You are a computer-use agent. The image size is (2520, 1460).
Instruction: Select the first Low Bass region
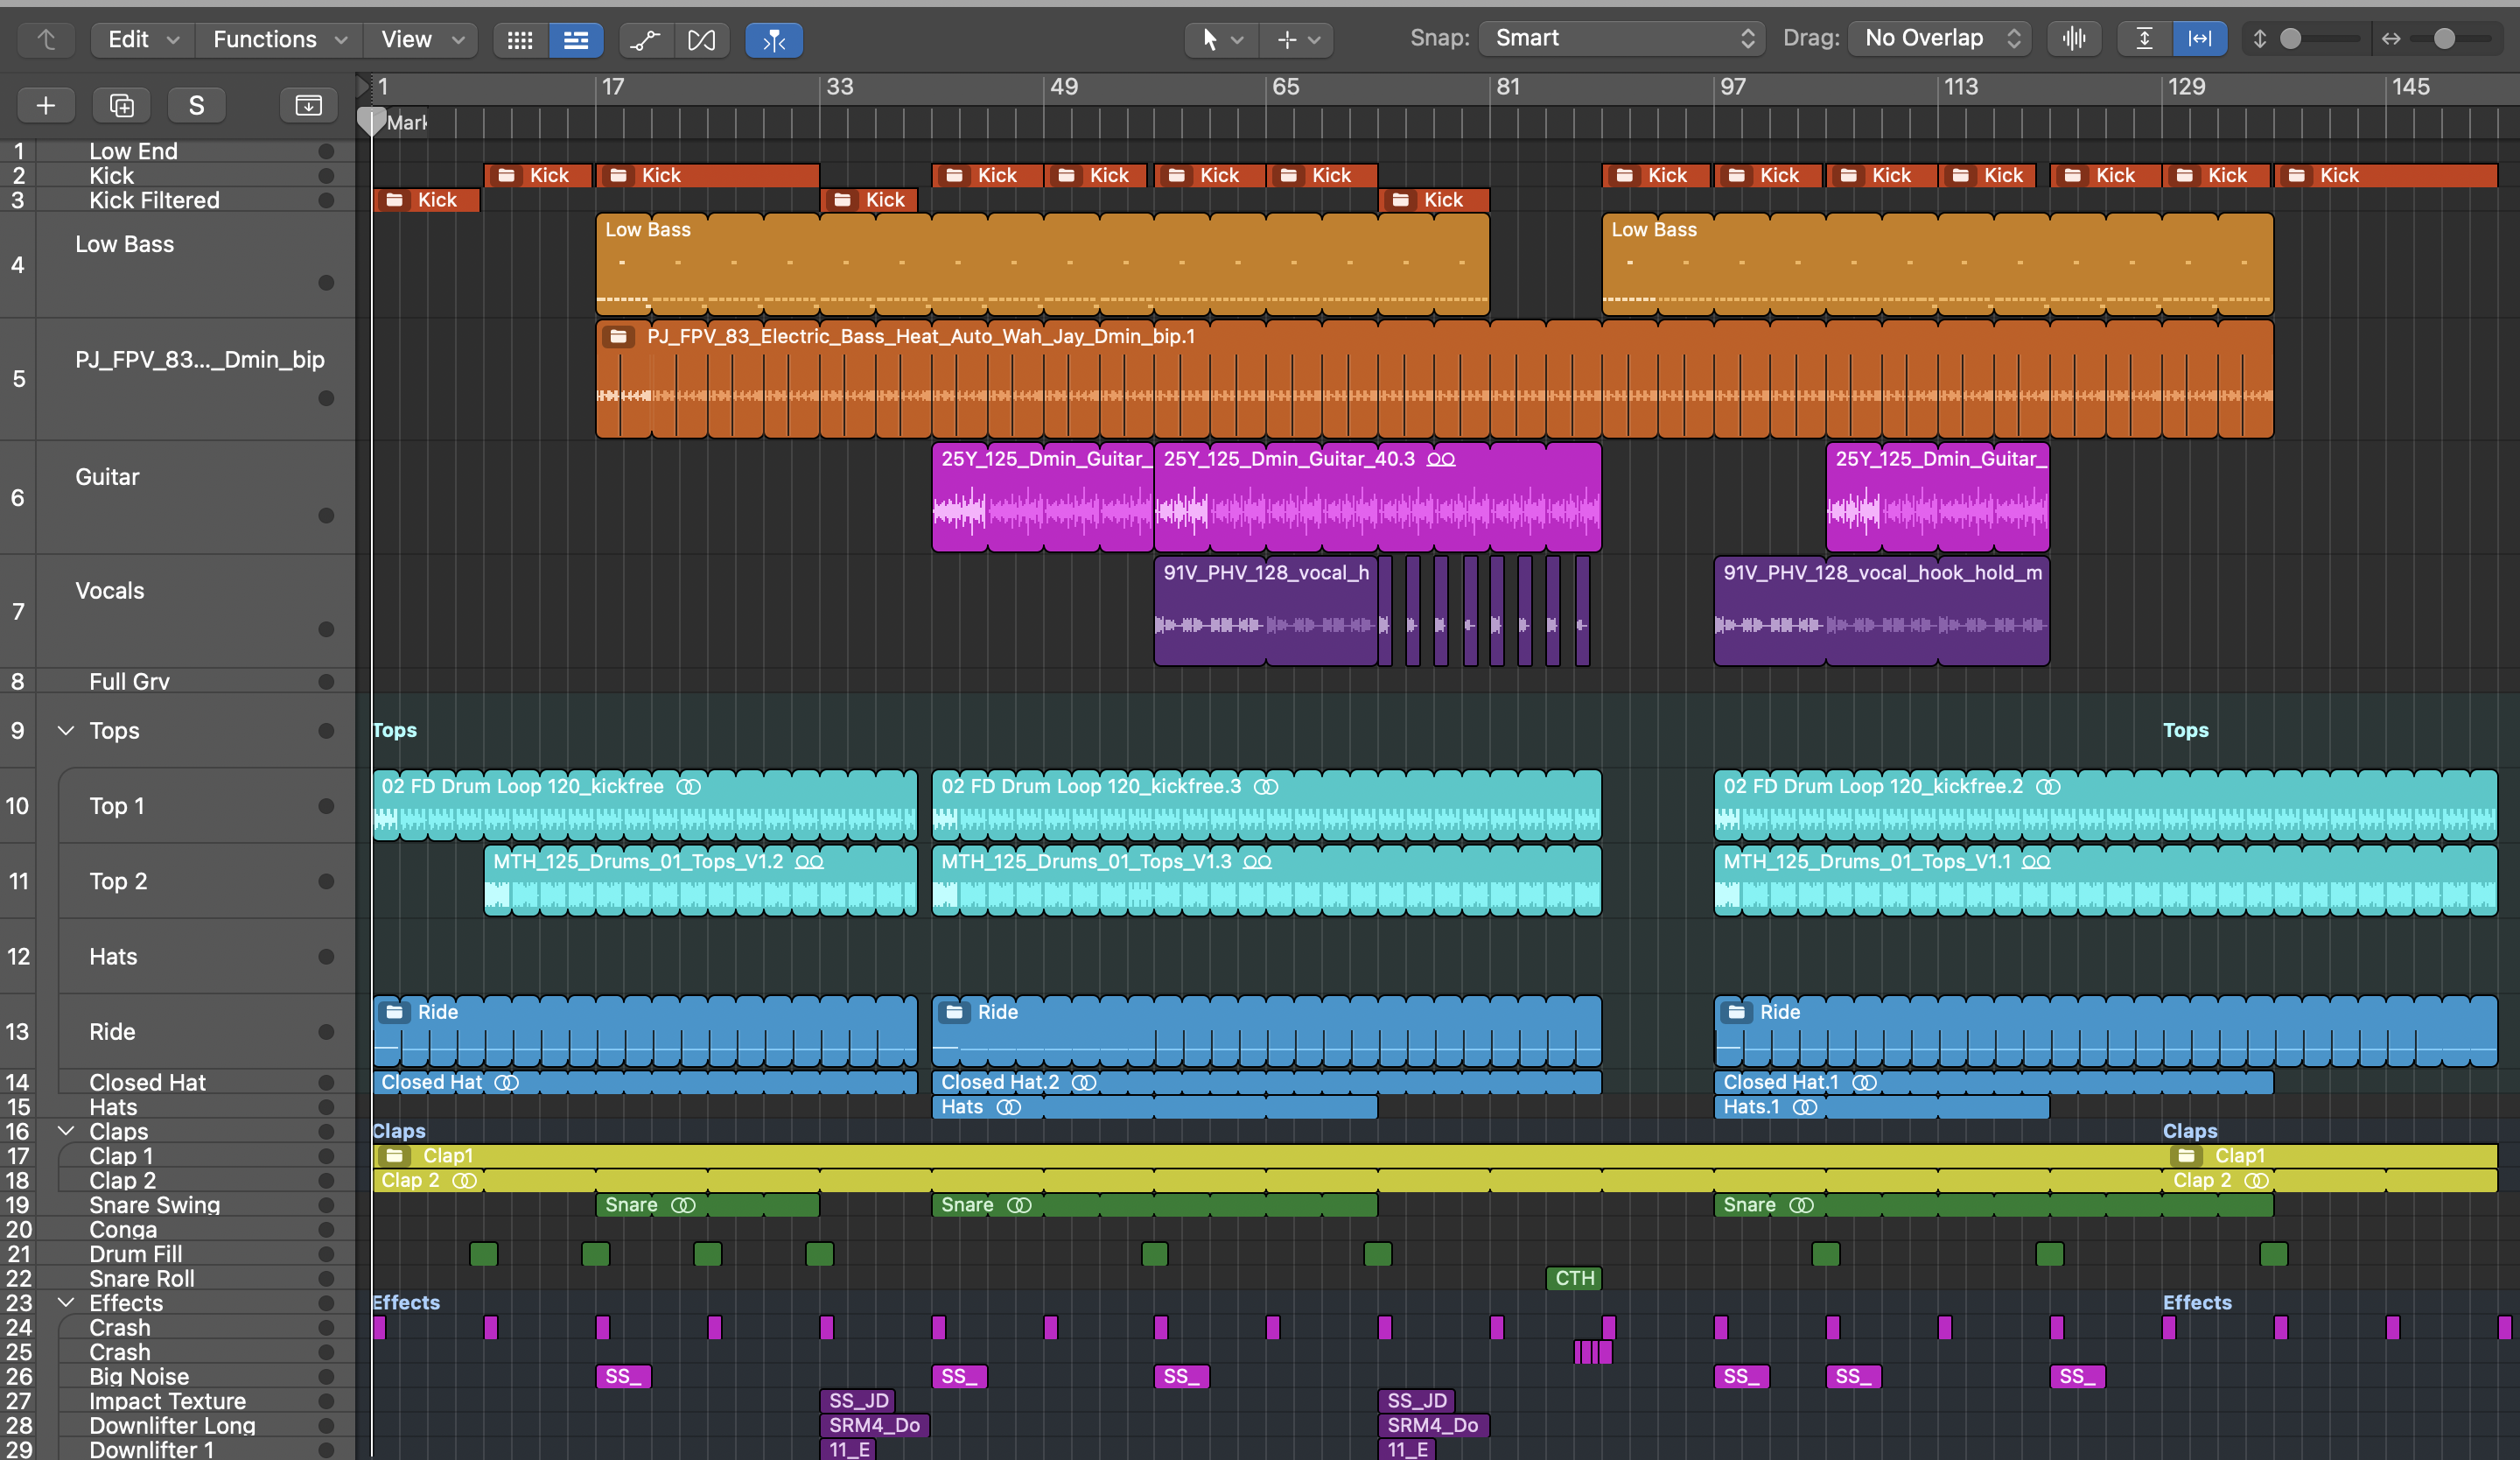(x=1042, y=264)
